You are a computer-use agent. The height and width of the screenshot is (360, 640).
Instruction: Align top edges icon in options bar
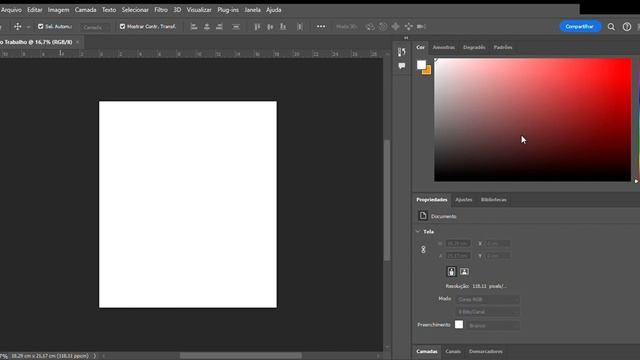tap(257, 27)
